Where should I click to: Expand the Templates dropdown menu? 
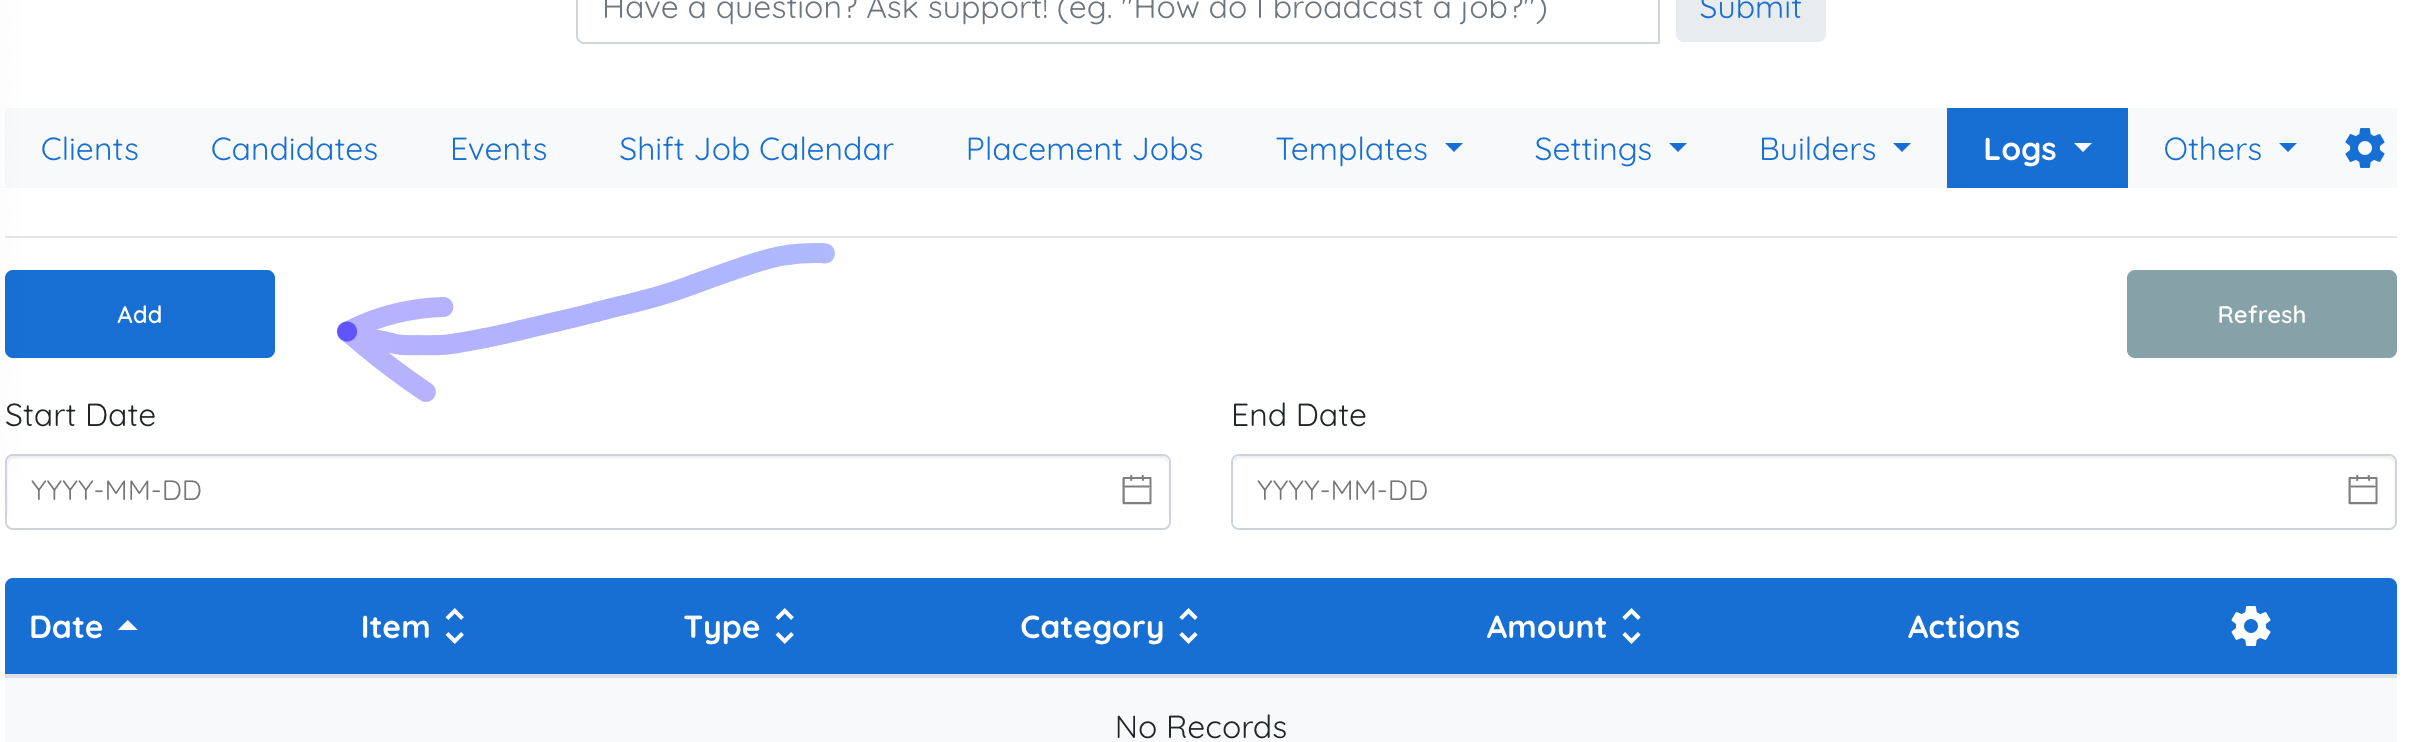pos(1369,149)
